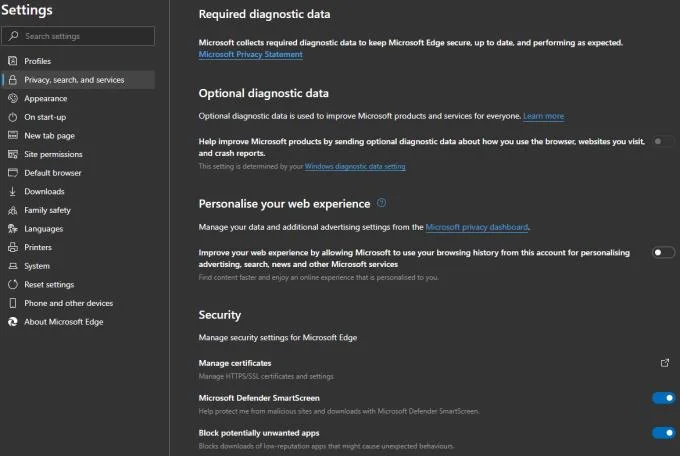
Task: Click the Phone and other devices icon
Action: point(13,303)
